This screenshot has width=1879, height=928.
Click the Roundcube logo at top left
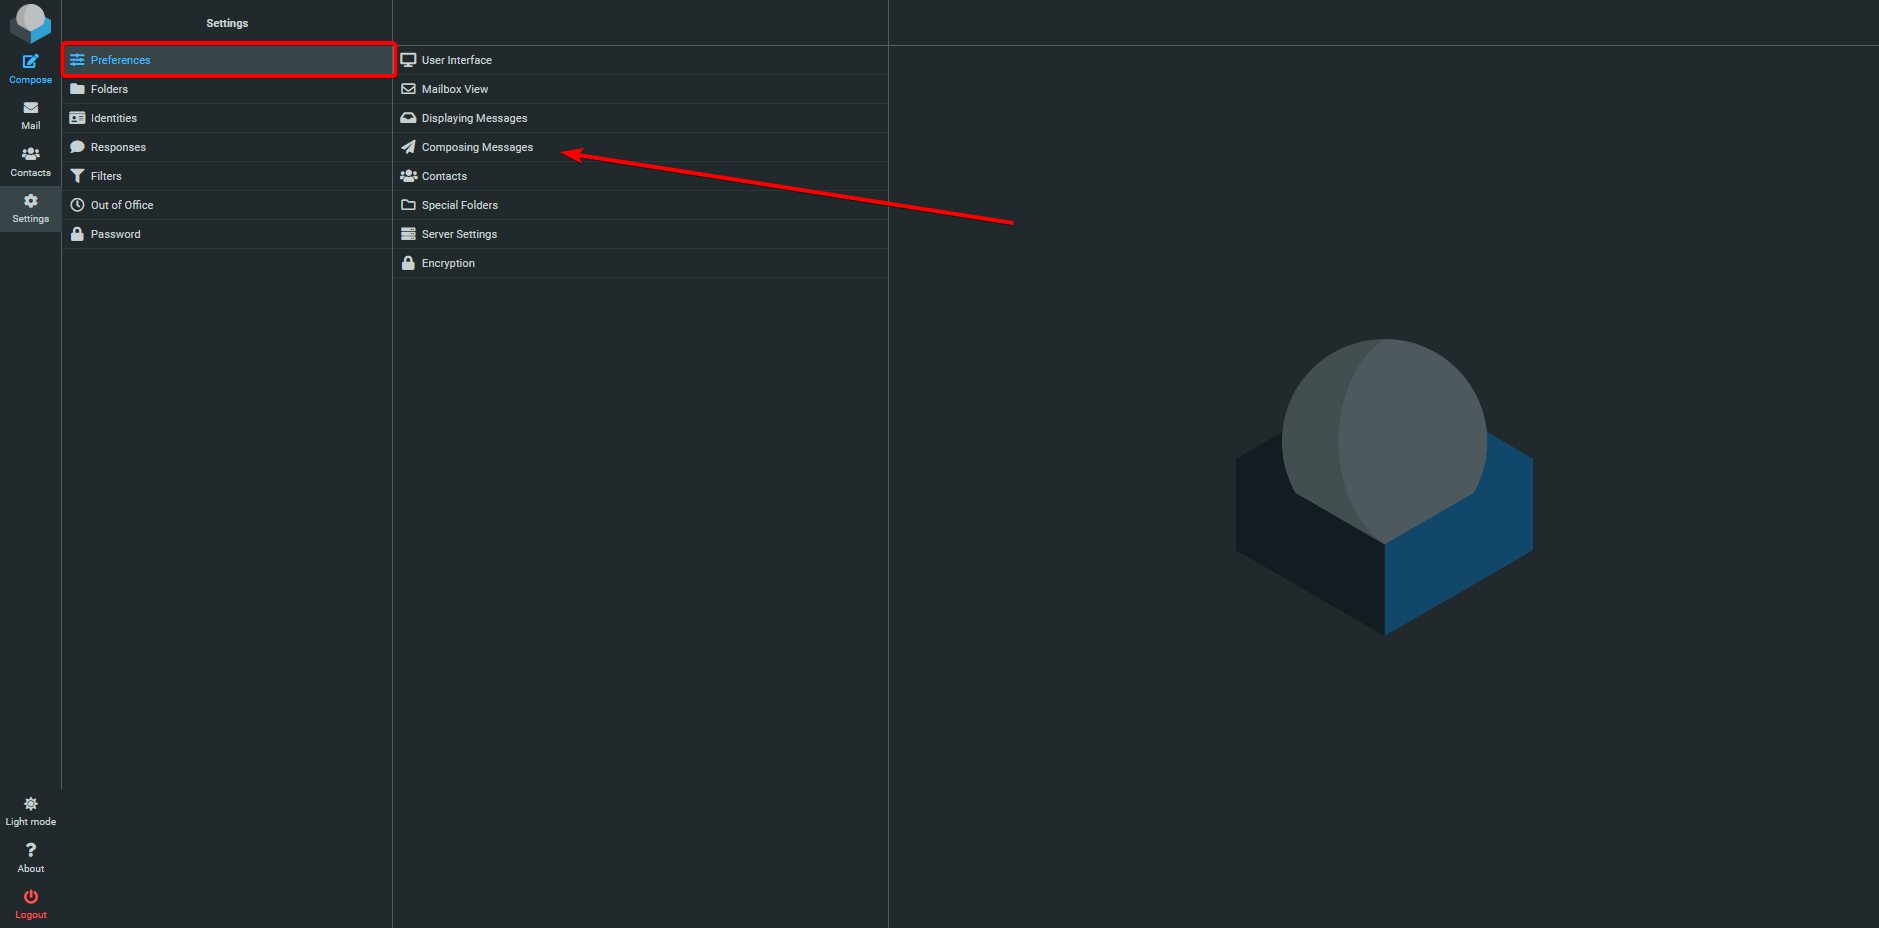[30, 22]
